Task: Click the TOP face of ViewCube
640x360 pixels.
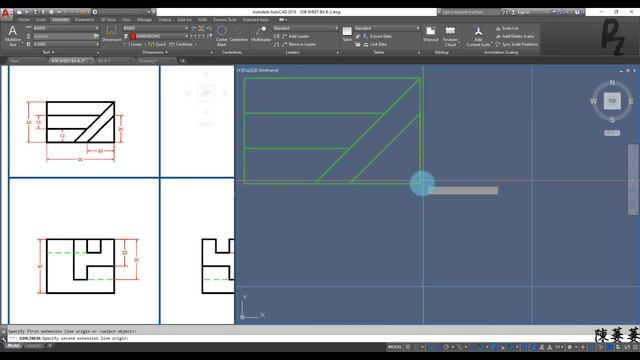Action: [612, 101]
